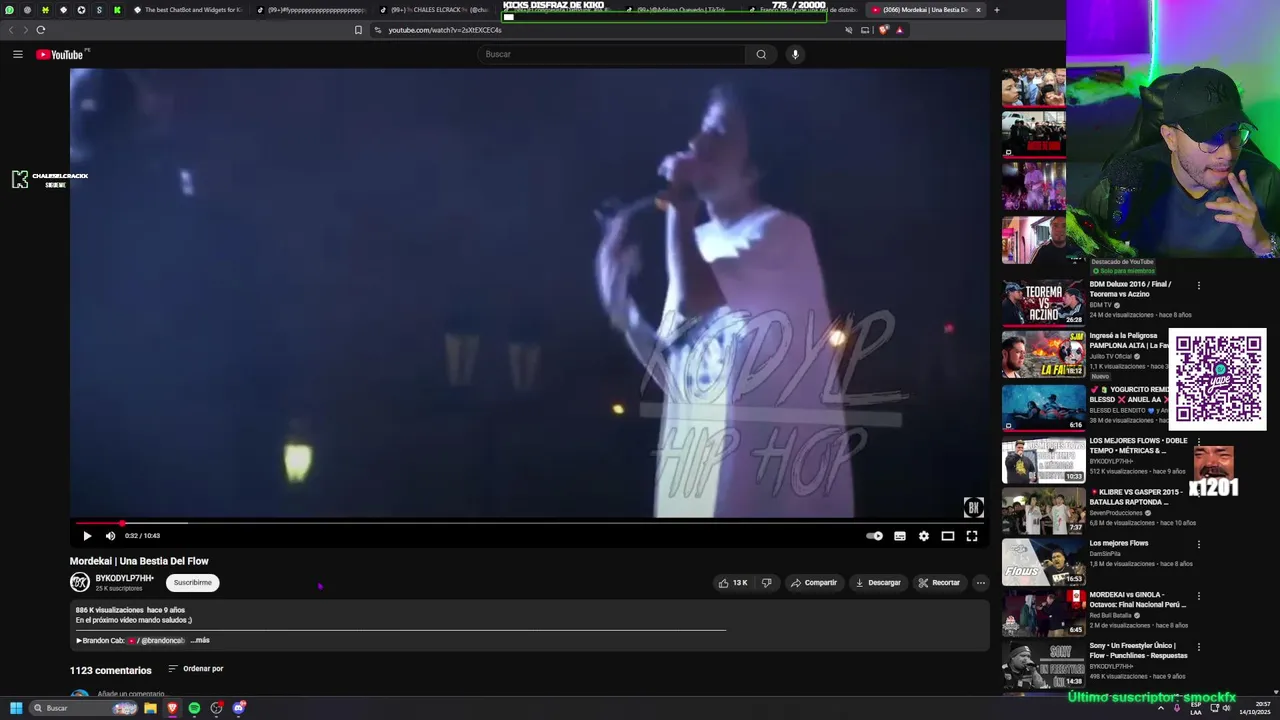Open options menu for BDM Deluxe 2016 video
Screen dimensions: 1280x720
tap(1198, 286)
